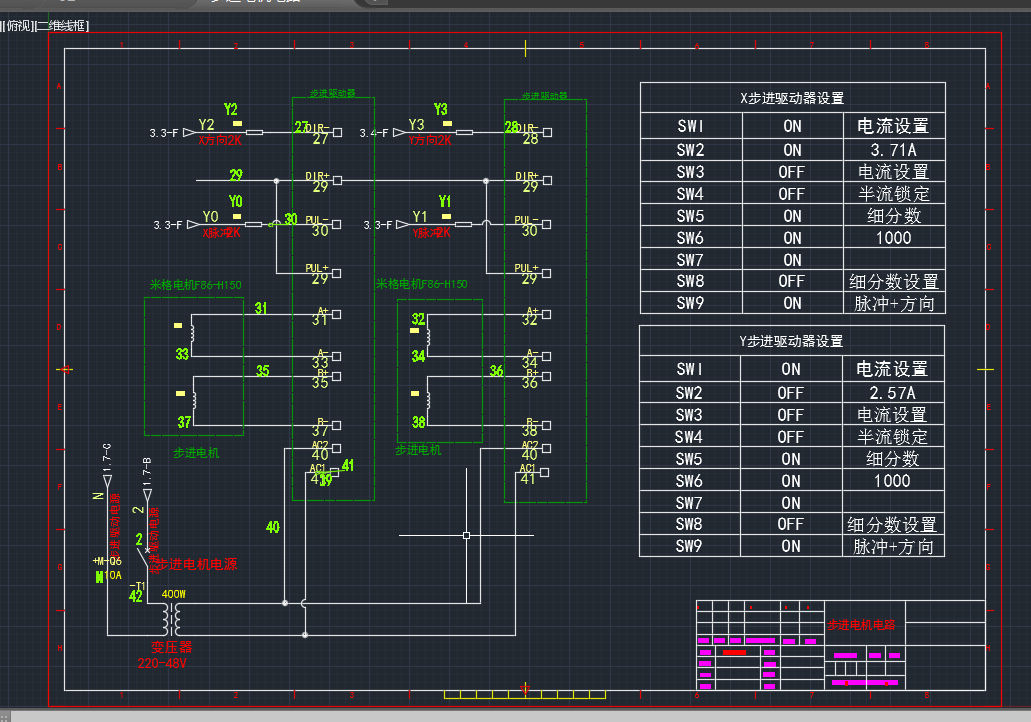Viewport: 1031px width, 722px height.
Task: Select the red Y方向2K label
Action: (x=430, y=140)
